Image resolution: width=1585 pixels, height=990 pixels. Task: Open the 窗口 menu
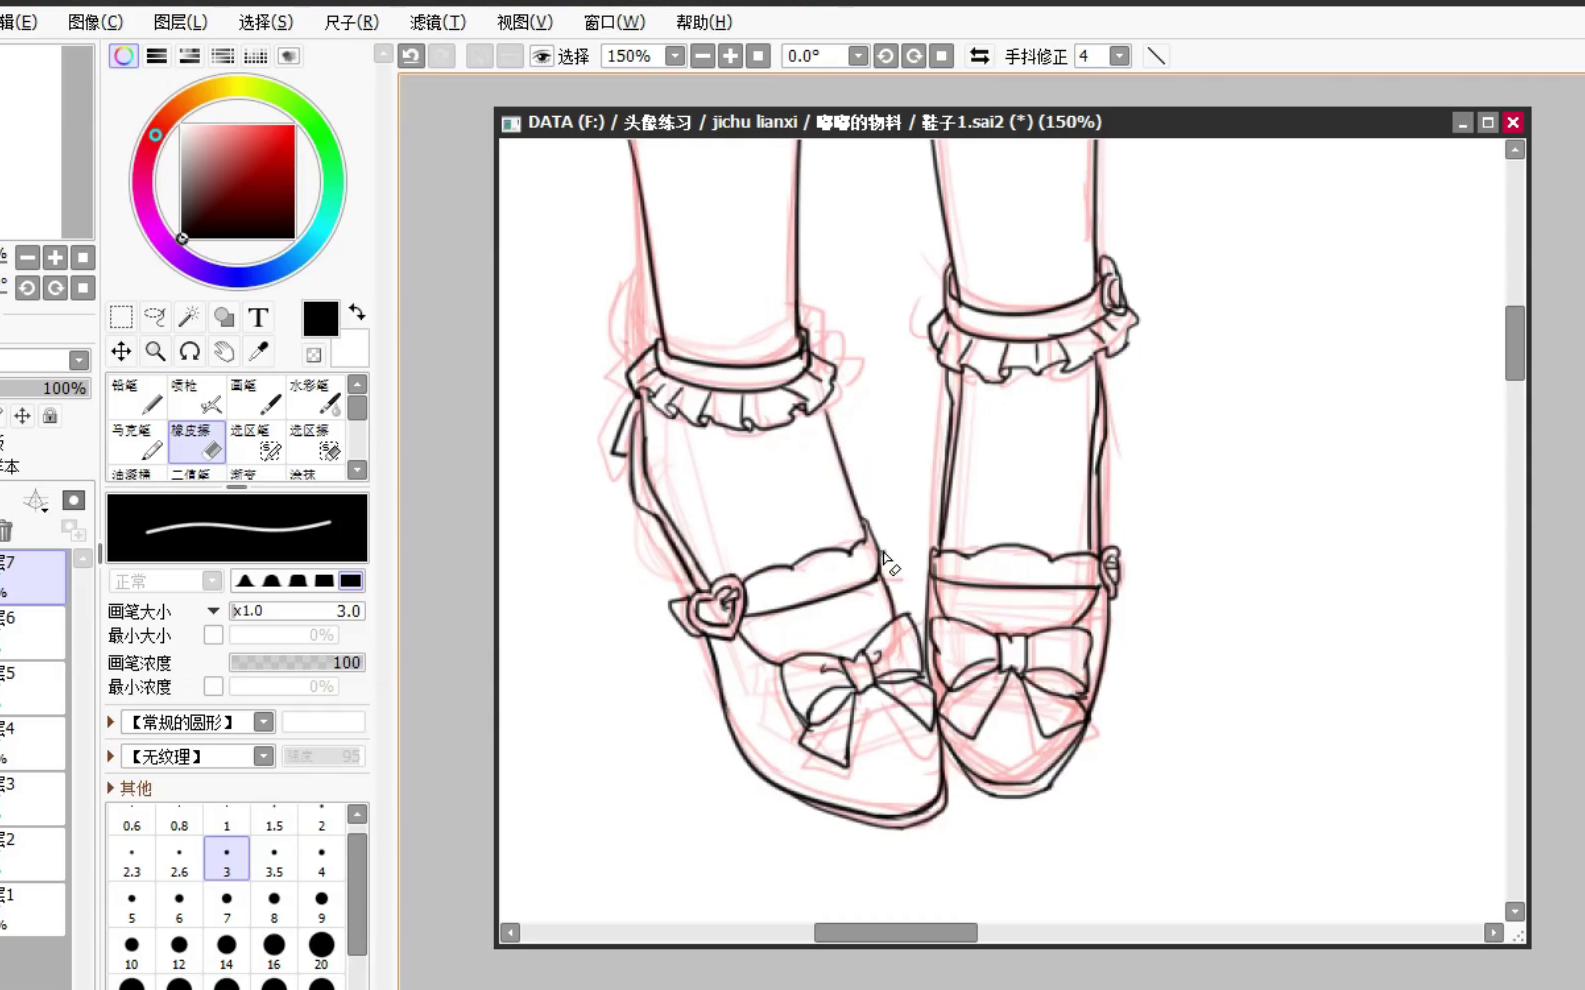tap(614, 22)
